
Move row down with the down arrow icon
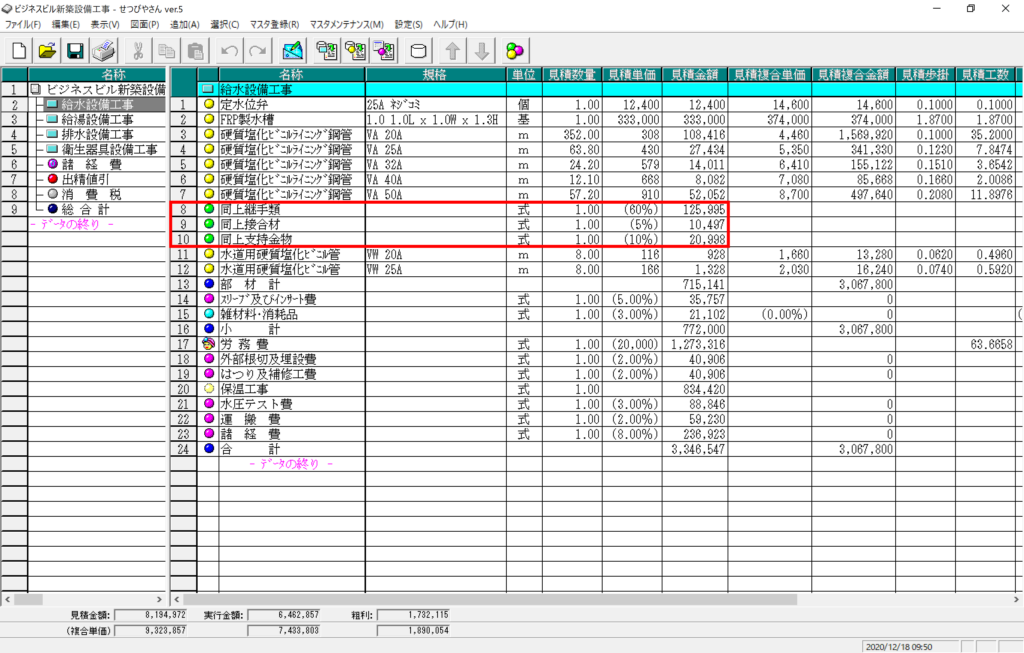[481, 51]
